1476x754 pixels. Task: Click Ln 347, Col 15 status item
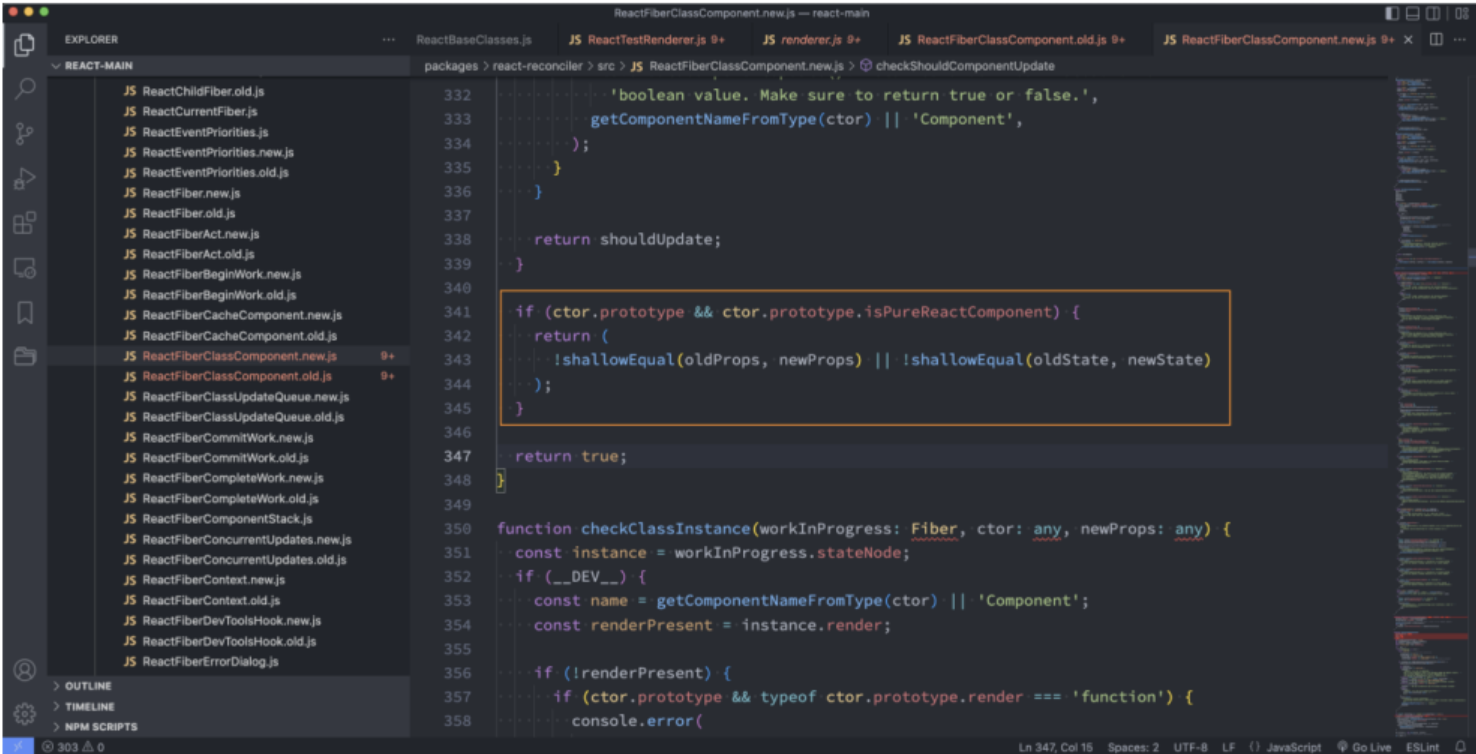click(1056, 746)
